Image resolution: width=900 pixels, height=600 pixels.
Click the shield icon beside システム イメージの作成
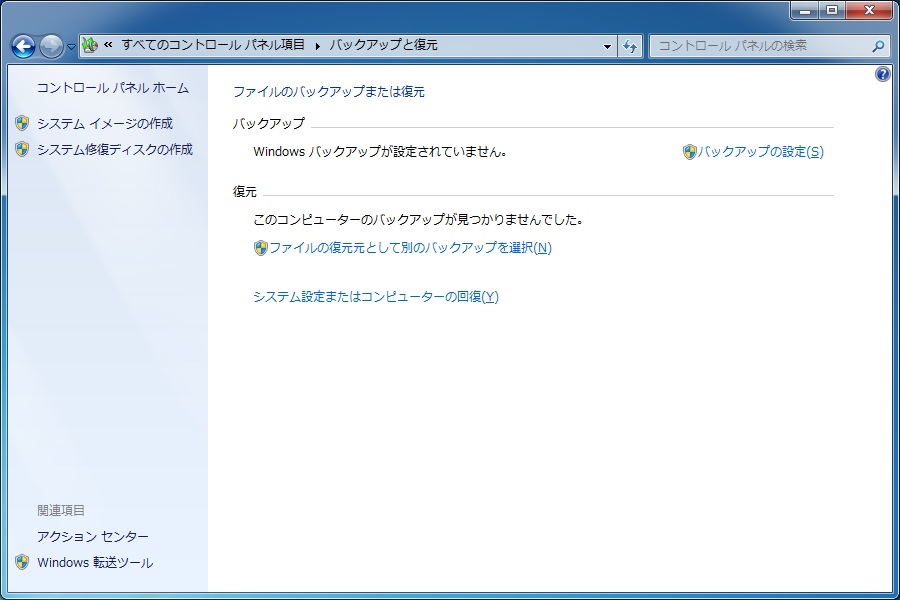click(22, 123)
